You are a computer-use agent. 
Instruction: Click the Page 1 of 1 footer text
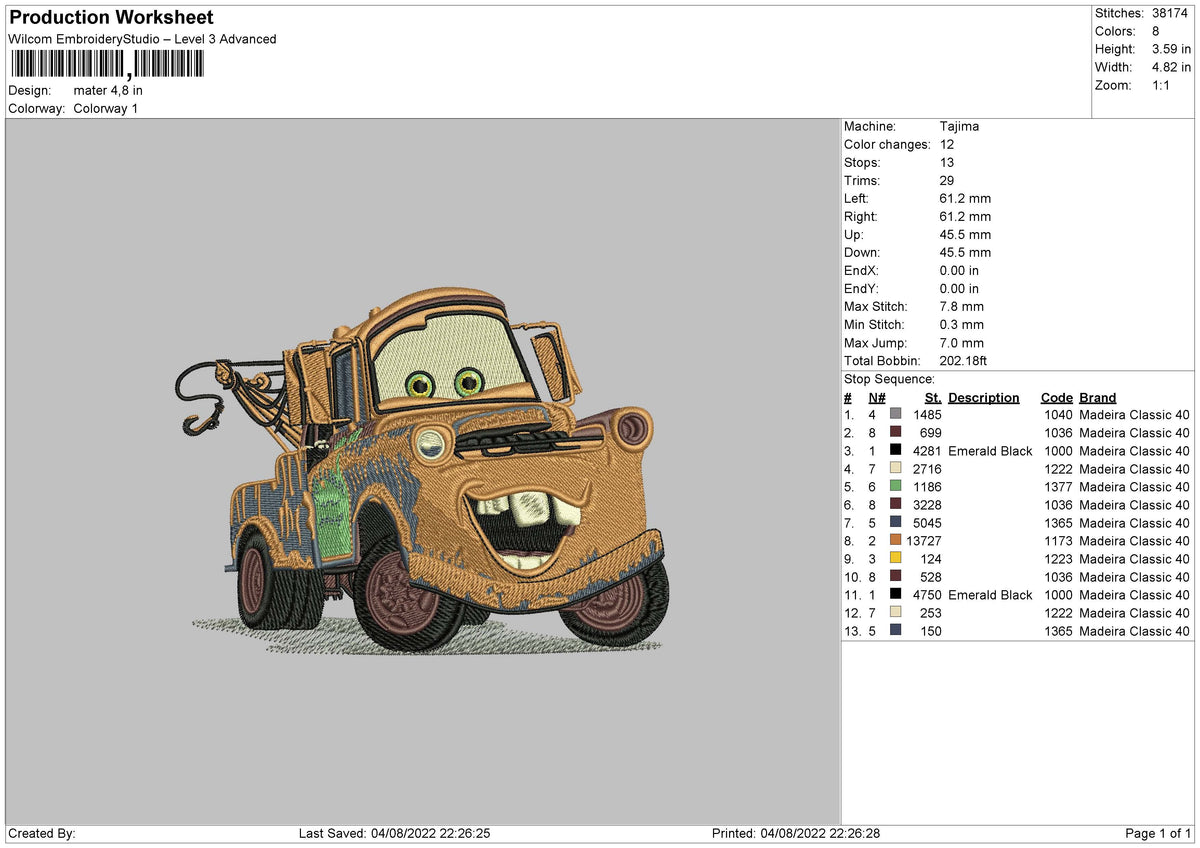pos(1159,834)
